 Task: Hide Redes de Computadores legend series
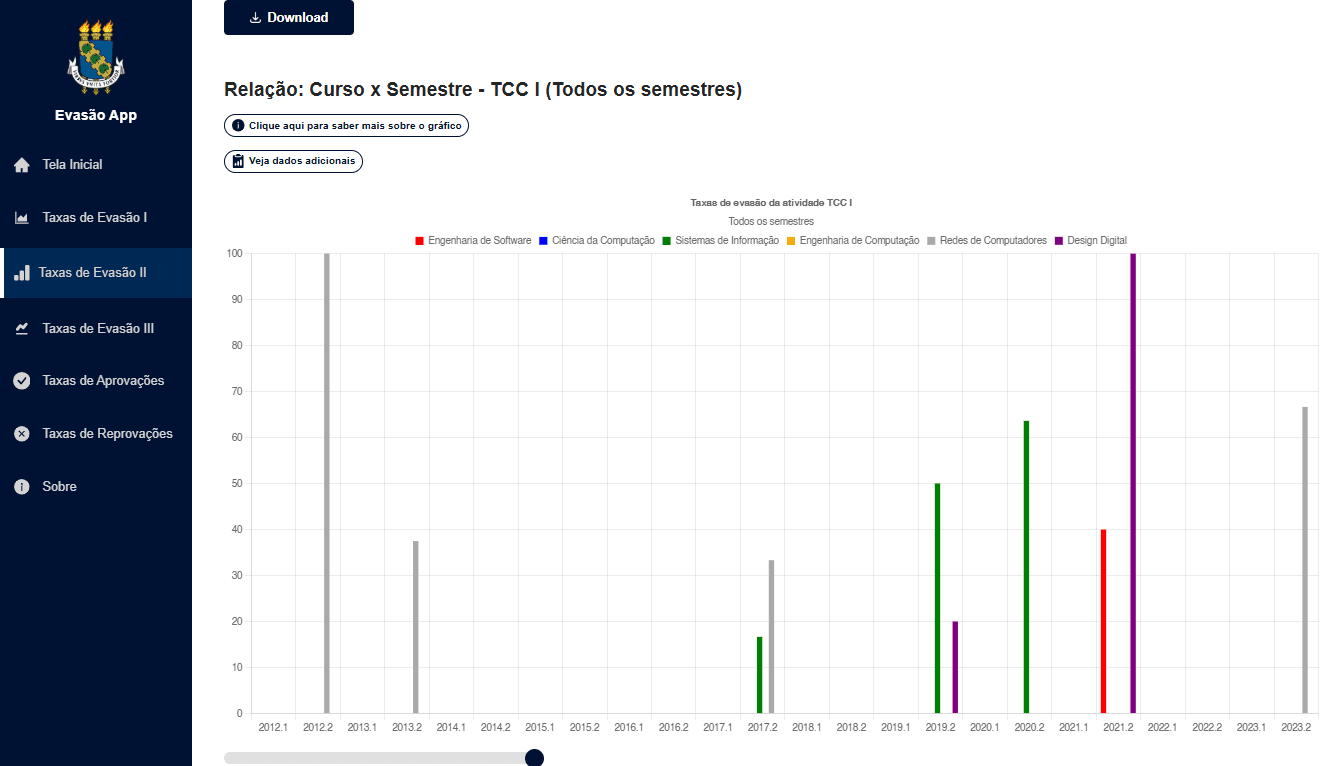click(x=987, y=241)
